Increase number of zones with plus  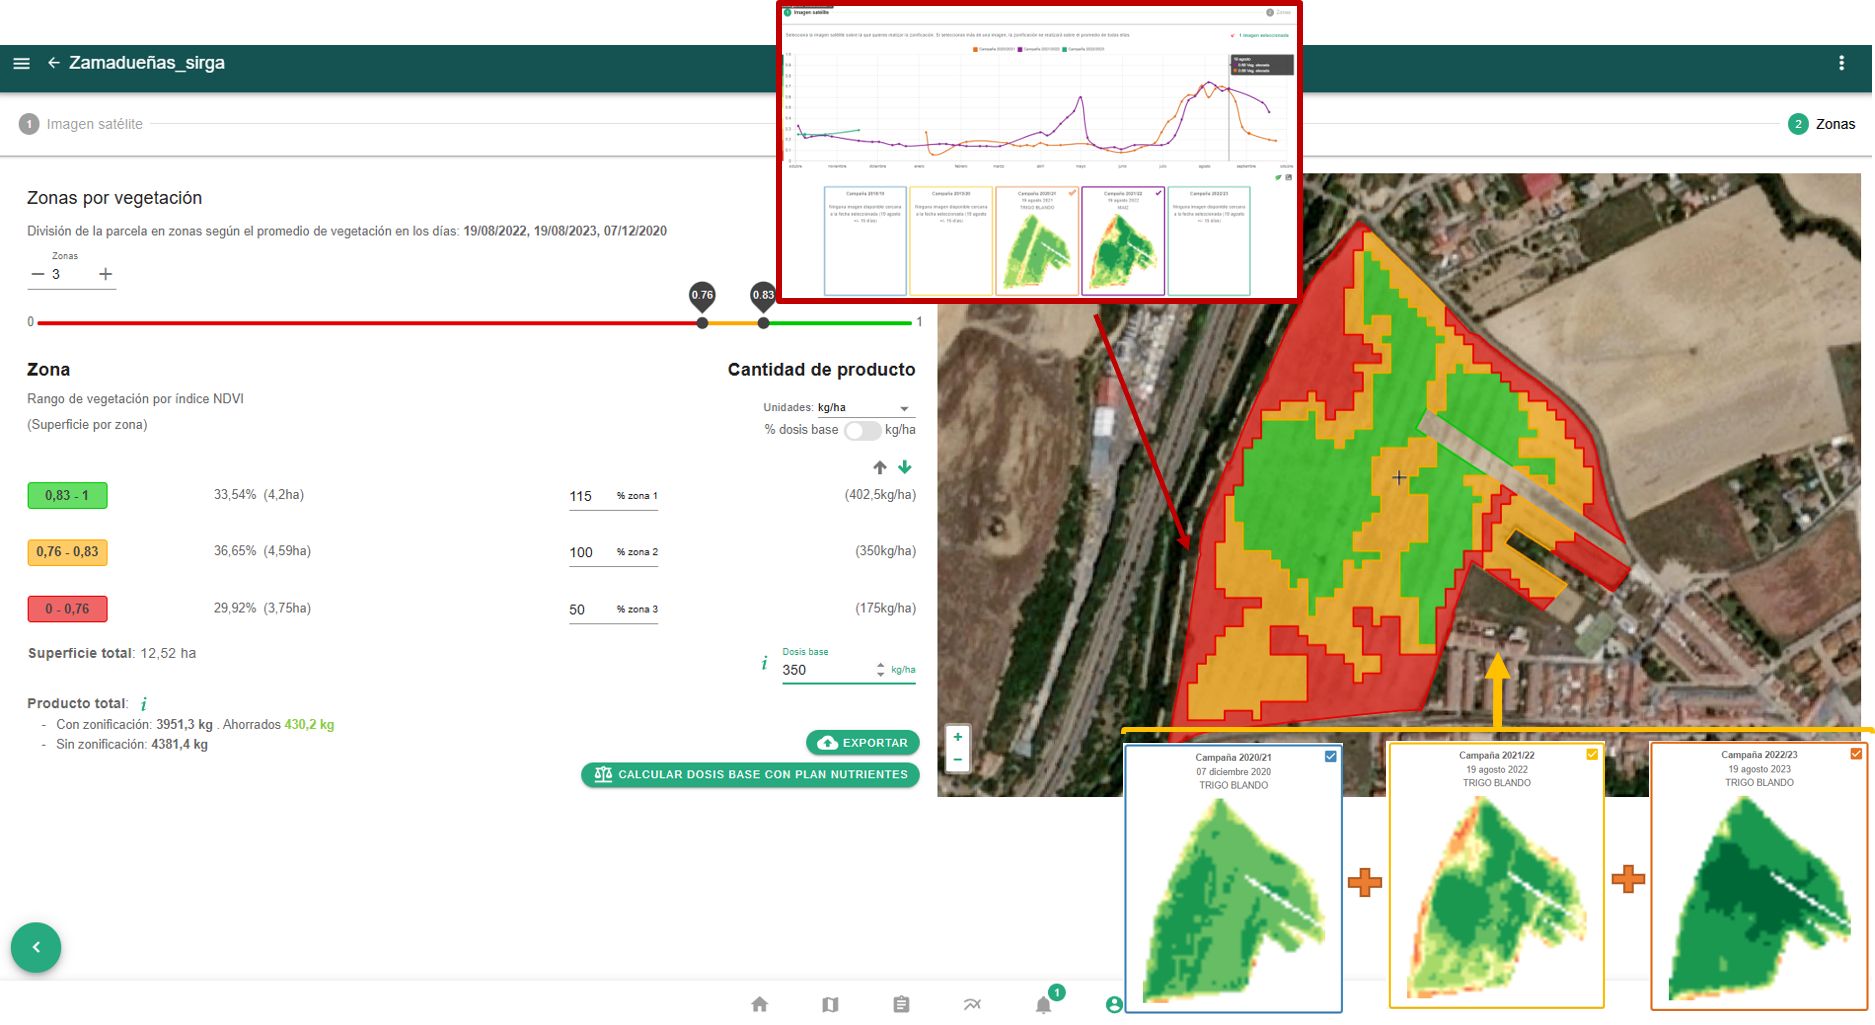coord(105,274)
